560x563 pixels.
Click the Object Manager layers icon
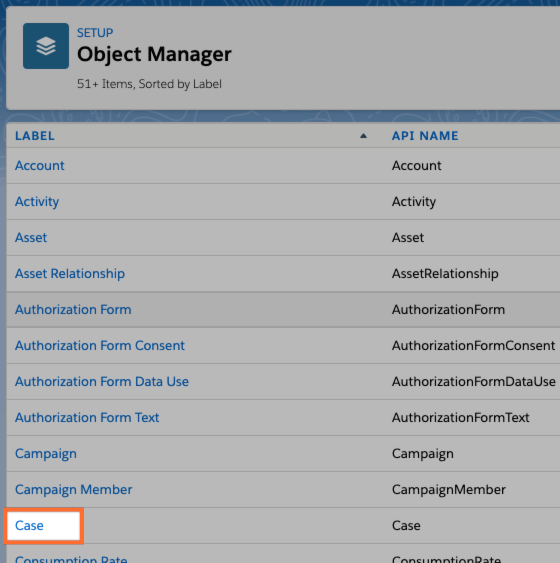(46, 46)
